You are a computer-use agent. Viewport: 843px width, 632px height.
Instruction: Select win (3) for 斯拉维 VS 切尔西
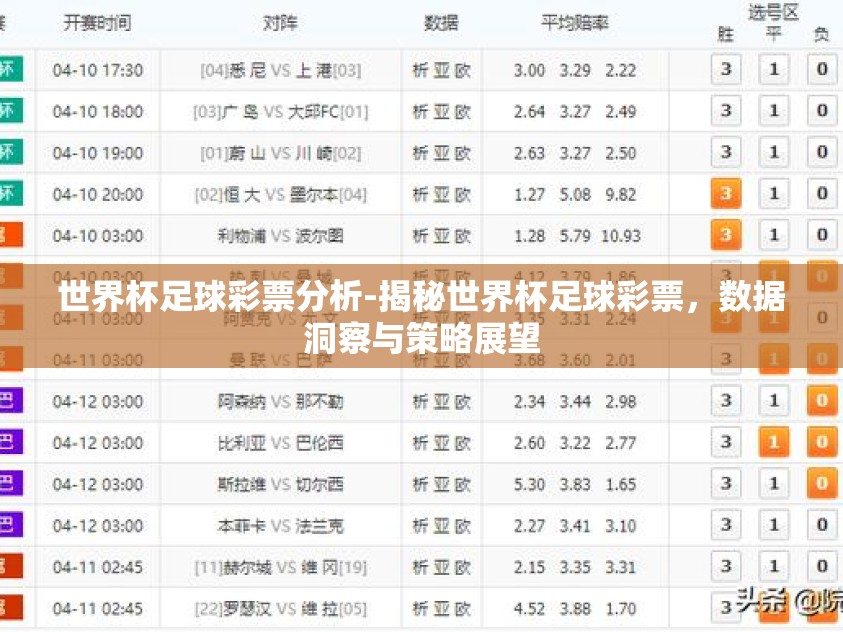click(726, 484)
